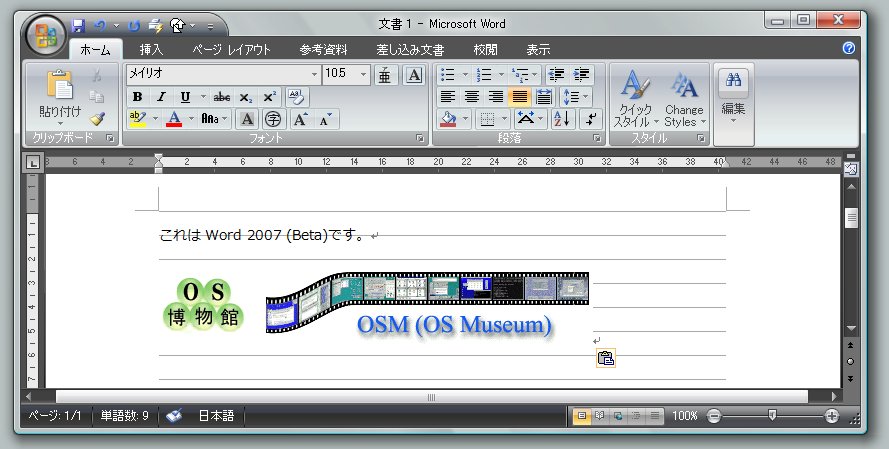Align text left

pyautogui.click(x=448, y=97)
